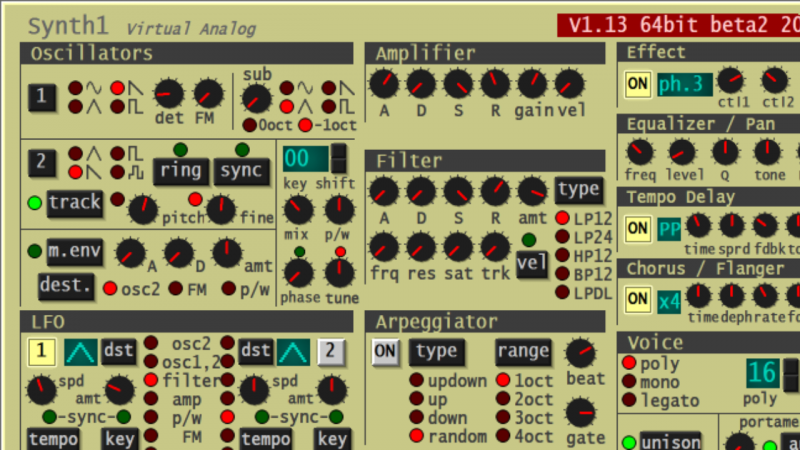The image size is (800, 450).
Task: Click the sub oscillator level knob
Action: [256, 99]
